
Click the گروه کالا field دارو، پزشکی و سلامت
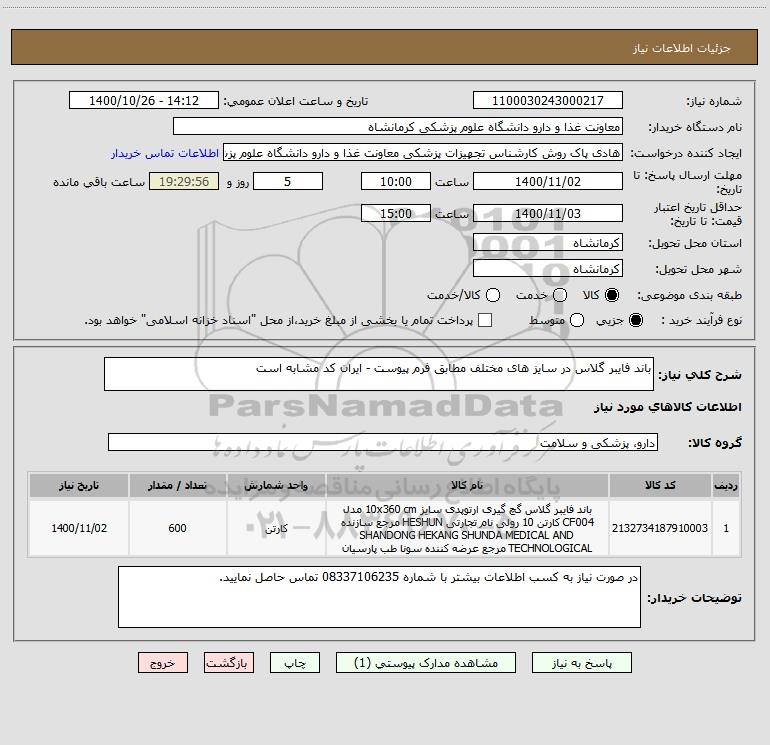pyautogui.click(x=383, y=442)
